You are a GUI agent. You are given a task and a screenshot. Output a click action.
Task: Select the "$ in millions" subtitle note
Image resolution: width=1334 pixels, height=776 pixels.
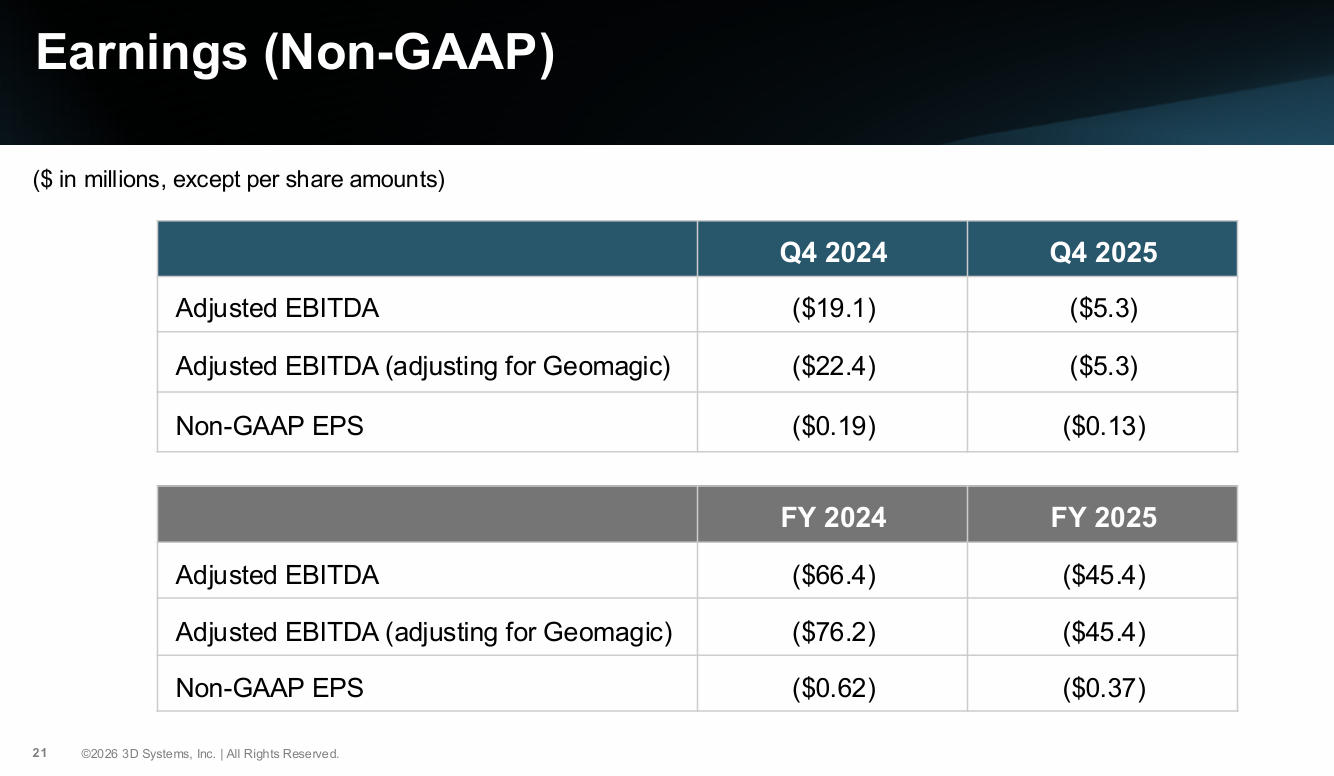click(239, 179)
